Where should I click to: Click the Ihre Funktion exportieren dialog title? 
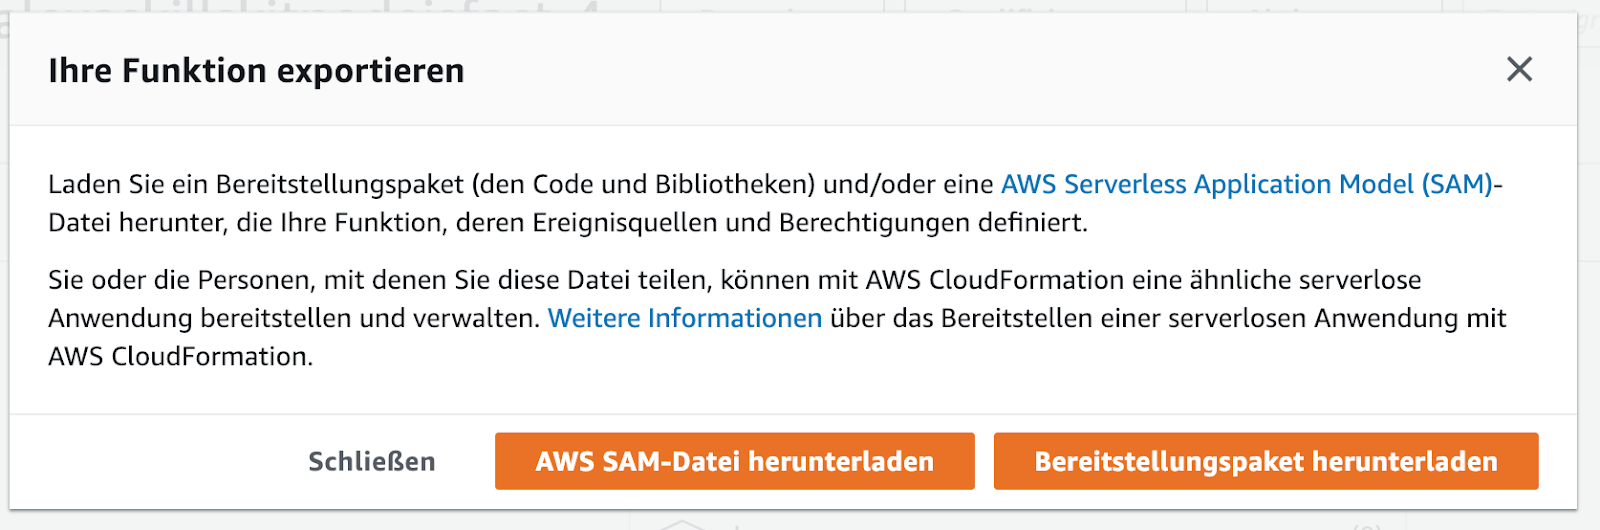pyautogui.click(x=256, y=71)
